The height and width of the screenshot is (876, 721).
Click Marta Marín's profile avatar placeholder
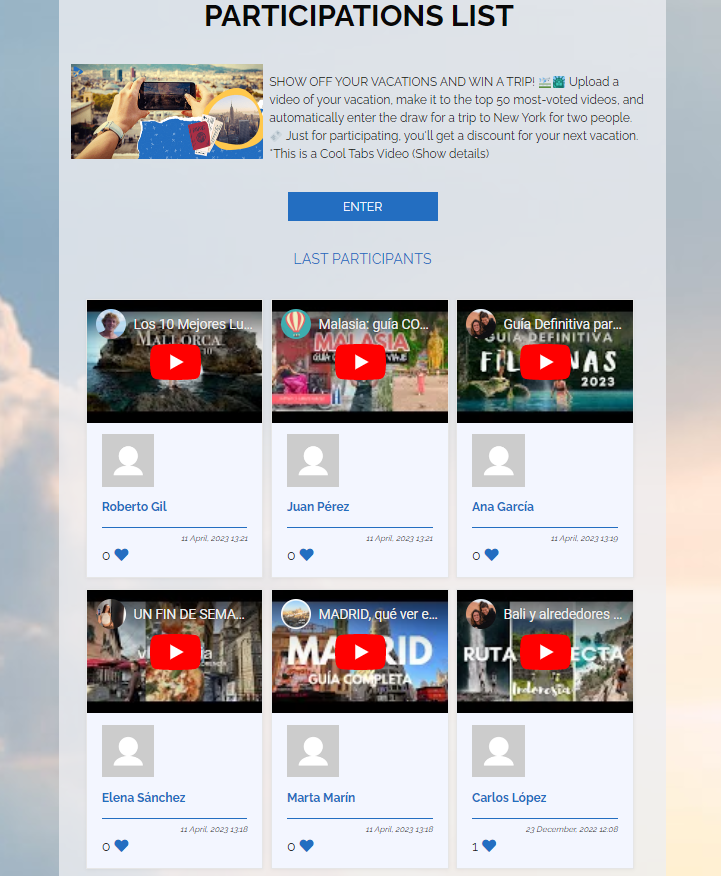click(x=313, y=751)
